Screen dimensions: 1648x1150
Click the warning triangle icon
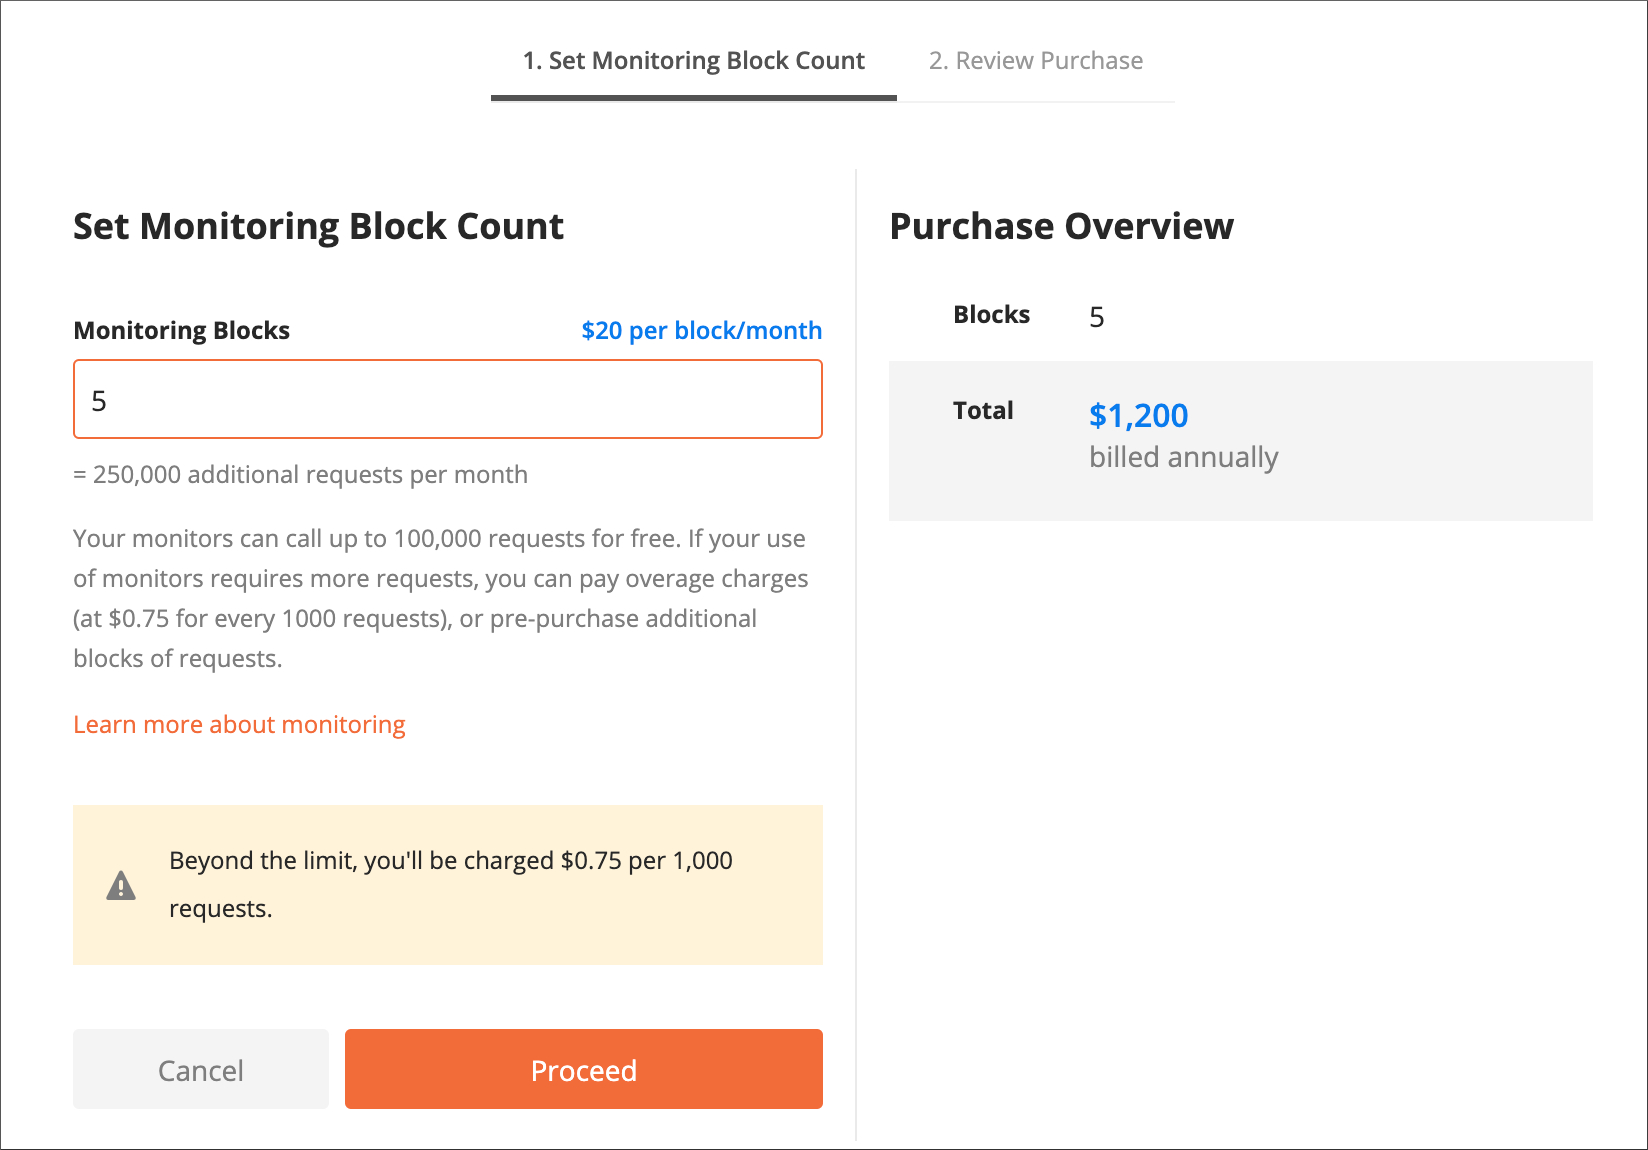coord(121,886)
